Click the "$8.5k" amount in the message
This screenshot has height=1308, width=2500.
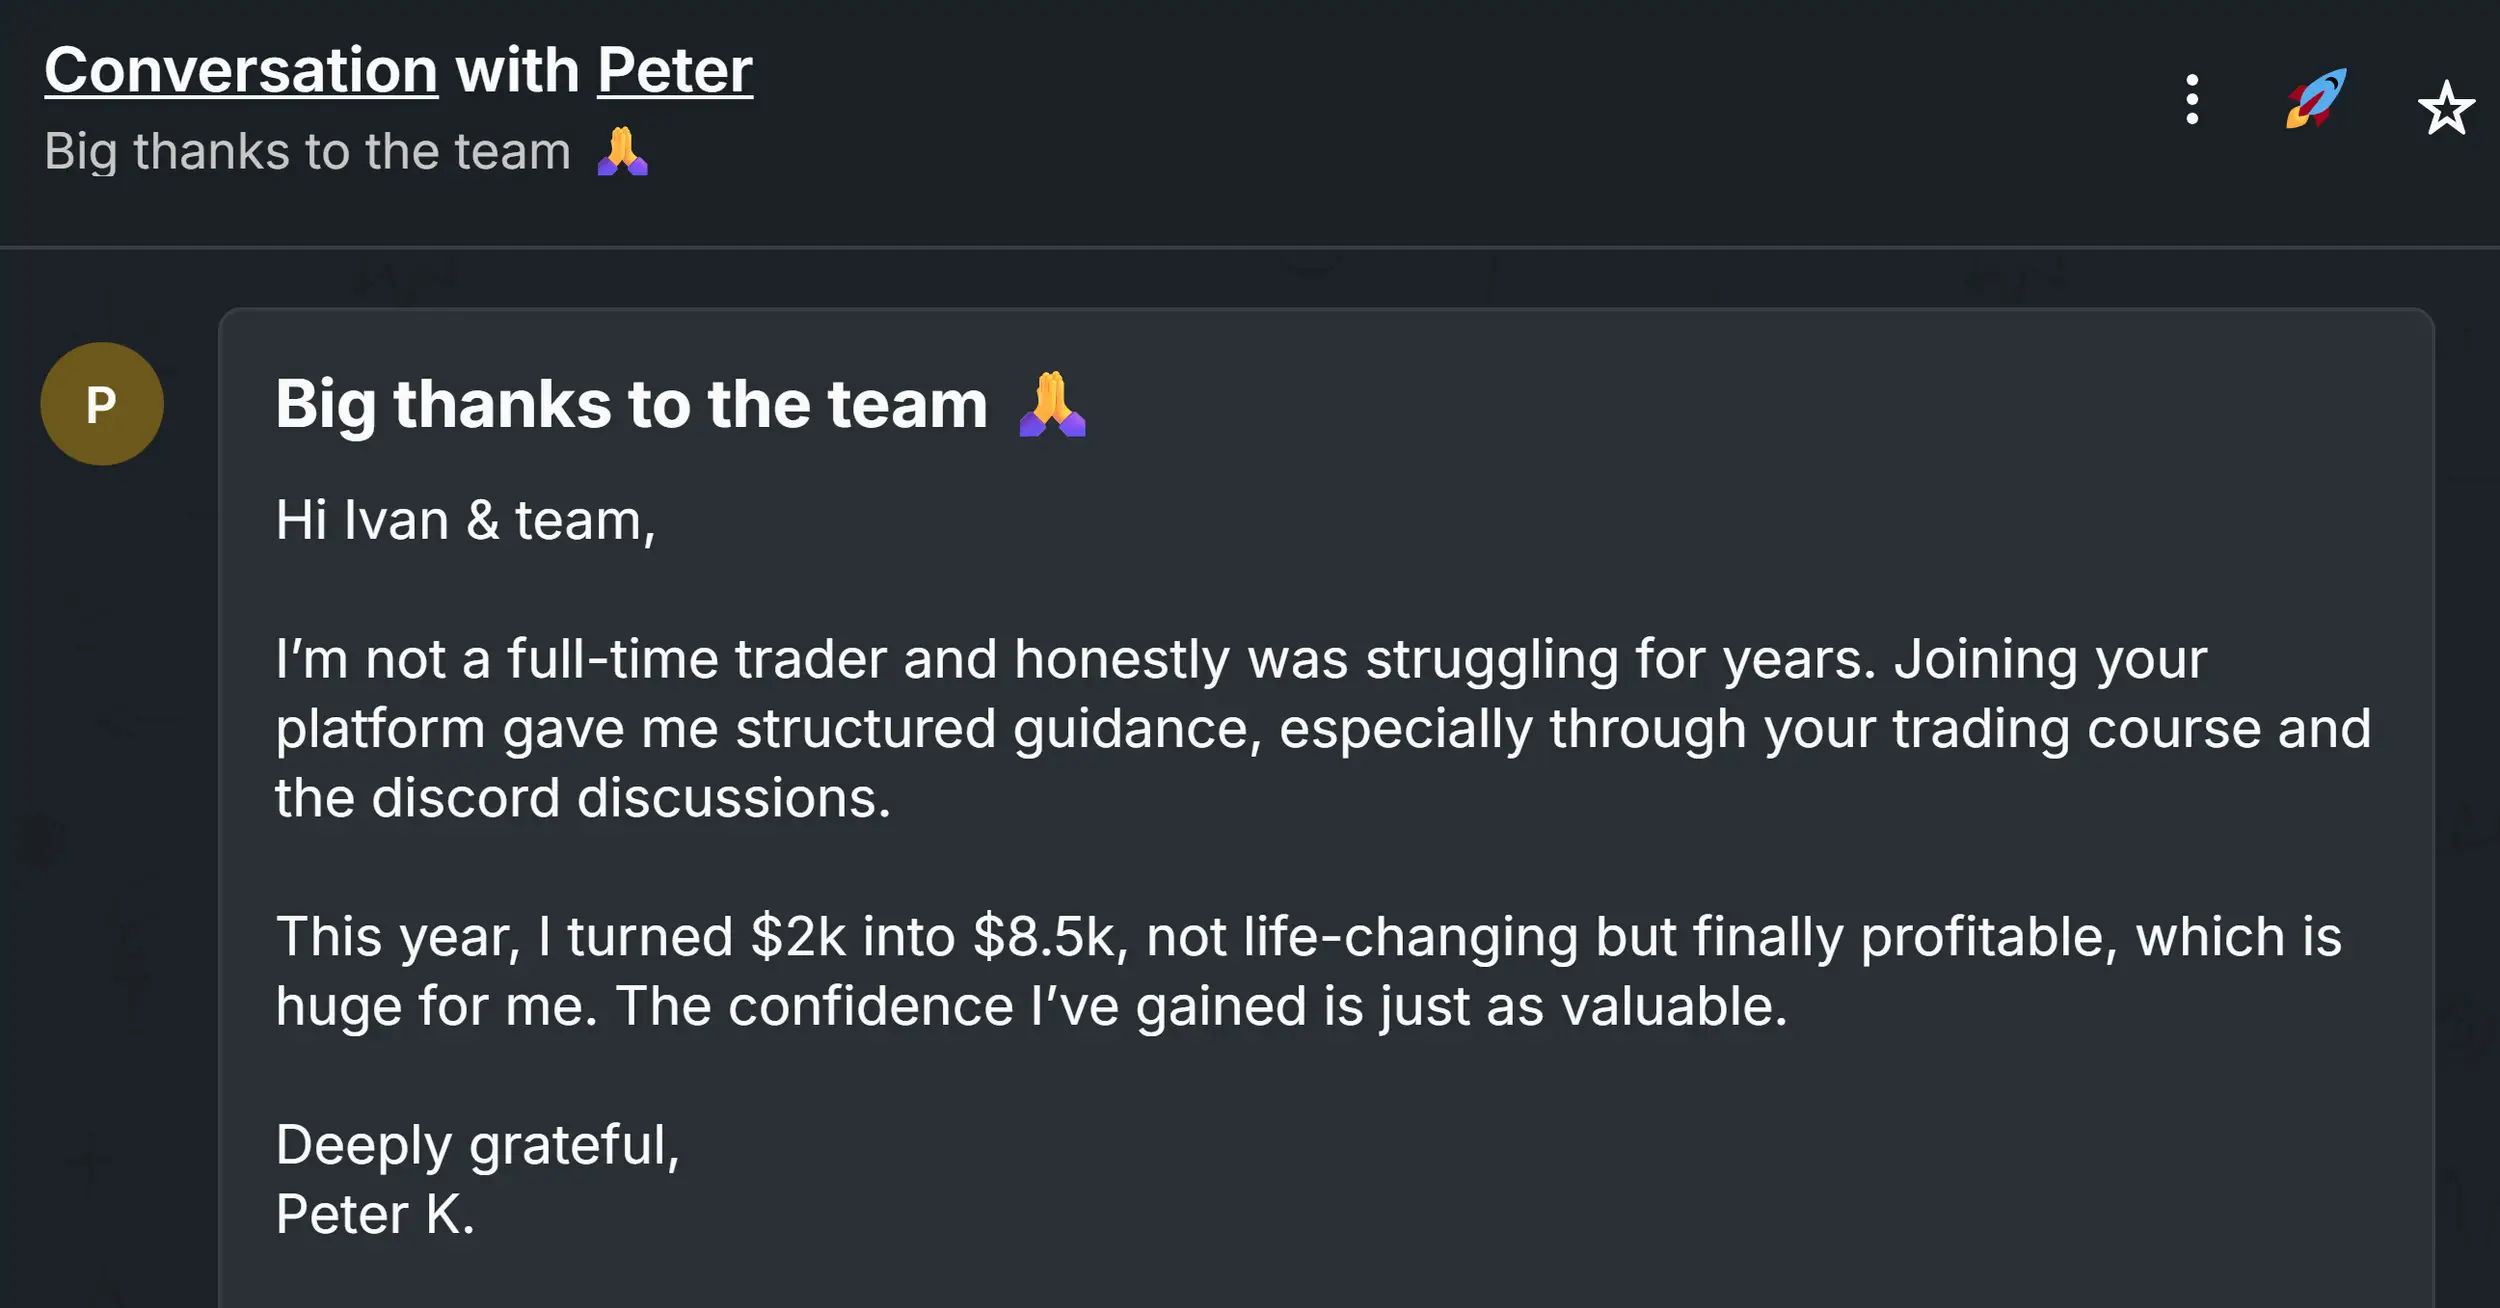pos(1050,937)
